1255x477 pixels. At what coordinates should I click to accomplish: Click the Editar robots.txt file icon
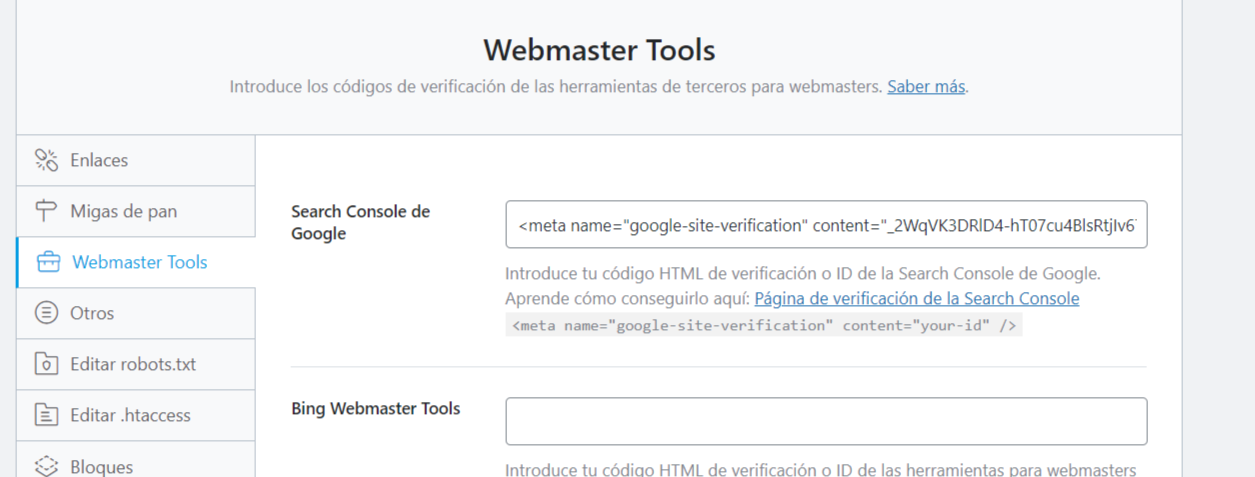point(47,364)
